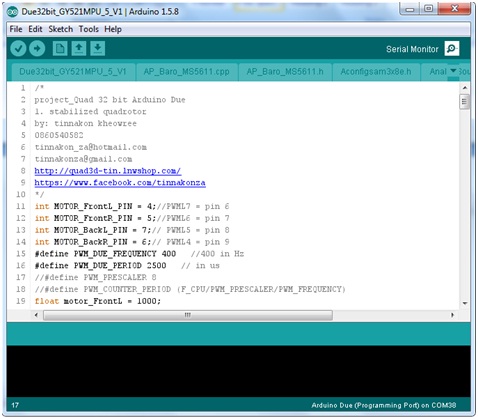Save sketch with the down-arrow icon
This screenshot has width=478, height=420.
(x=97, y=49)
